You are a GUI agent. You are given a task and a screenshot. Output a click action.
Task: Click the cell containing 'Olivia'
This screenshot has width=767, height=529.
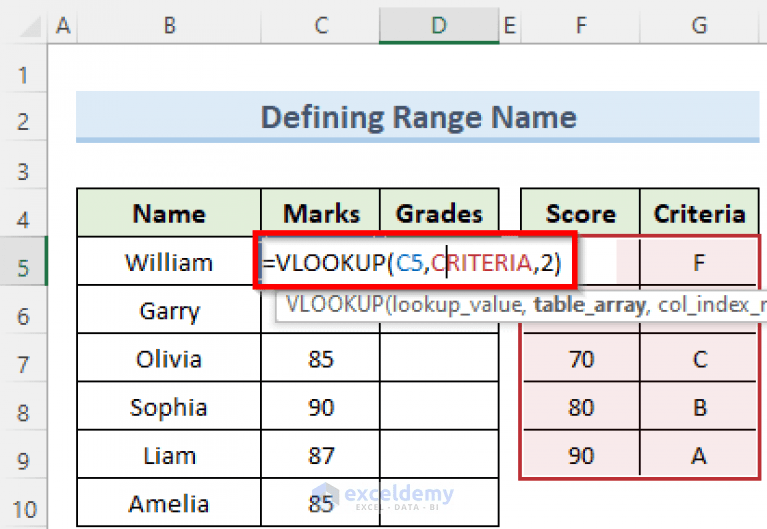coord(169,359)
